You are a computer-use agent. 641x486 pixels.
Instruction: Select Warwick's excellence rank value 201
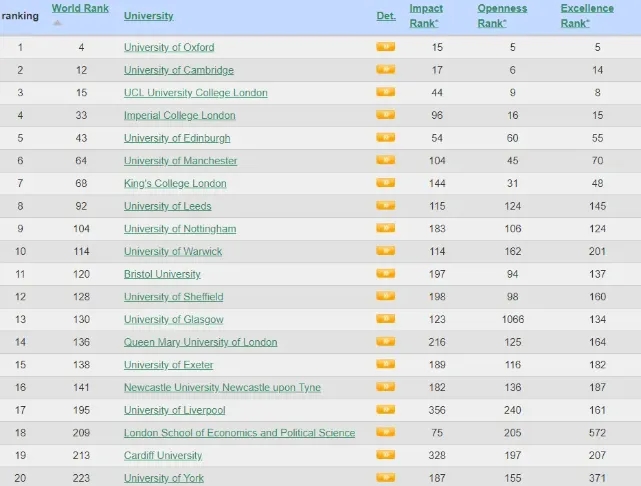click(597, 251)
